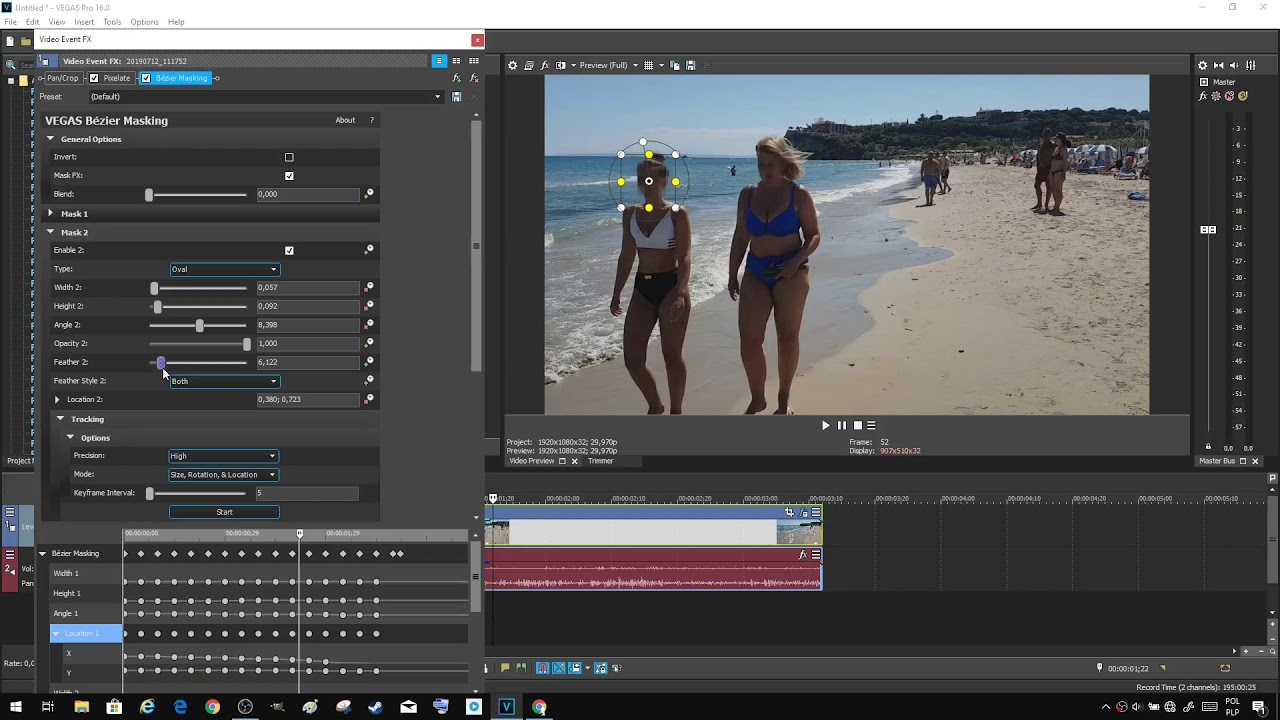Image resolution: width=1280 pixels, height=720 pixels.
Task: Toggle animate icon for Angle 2
Action: 368,325
